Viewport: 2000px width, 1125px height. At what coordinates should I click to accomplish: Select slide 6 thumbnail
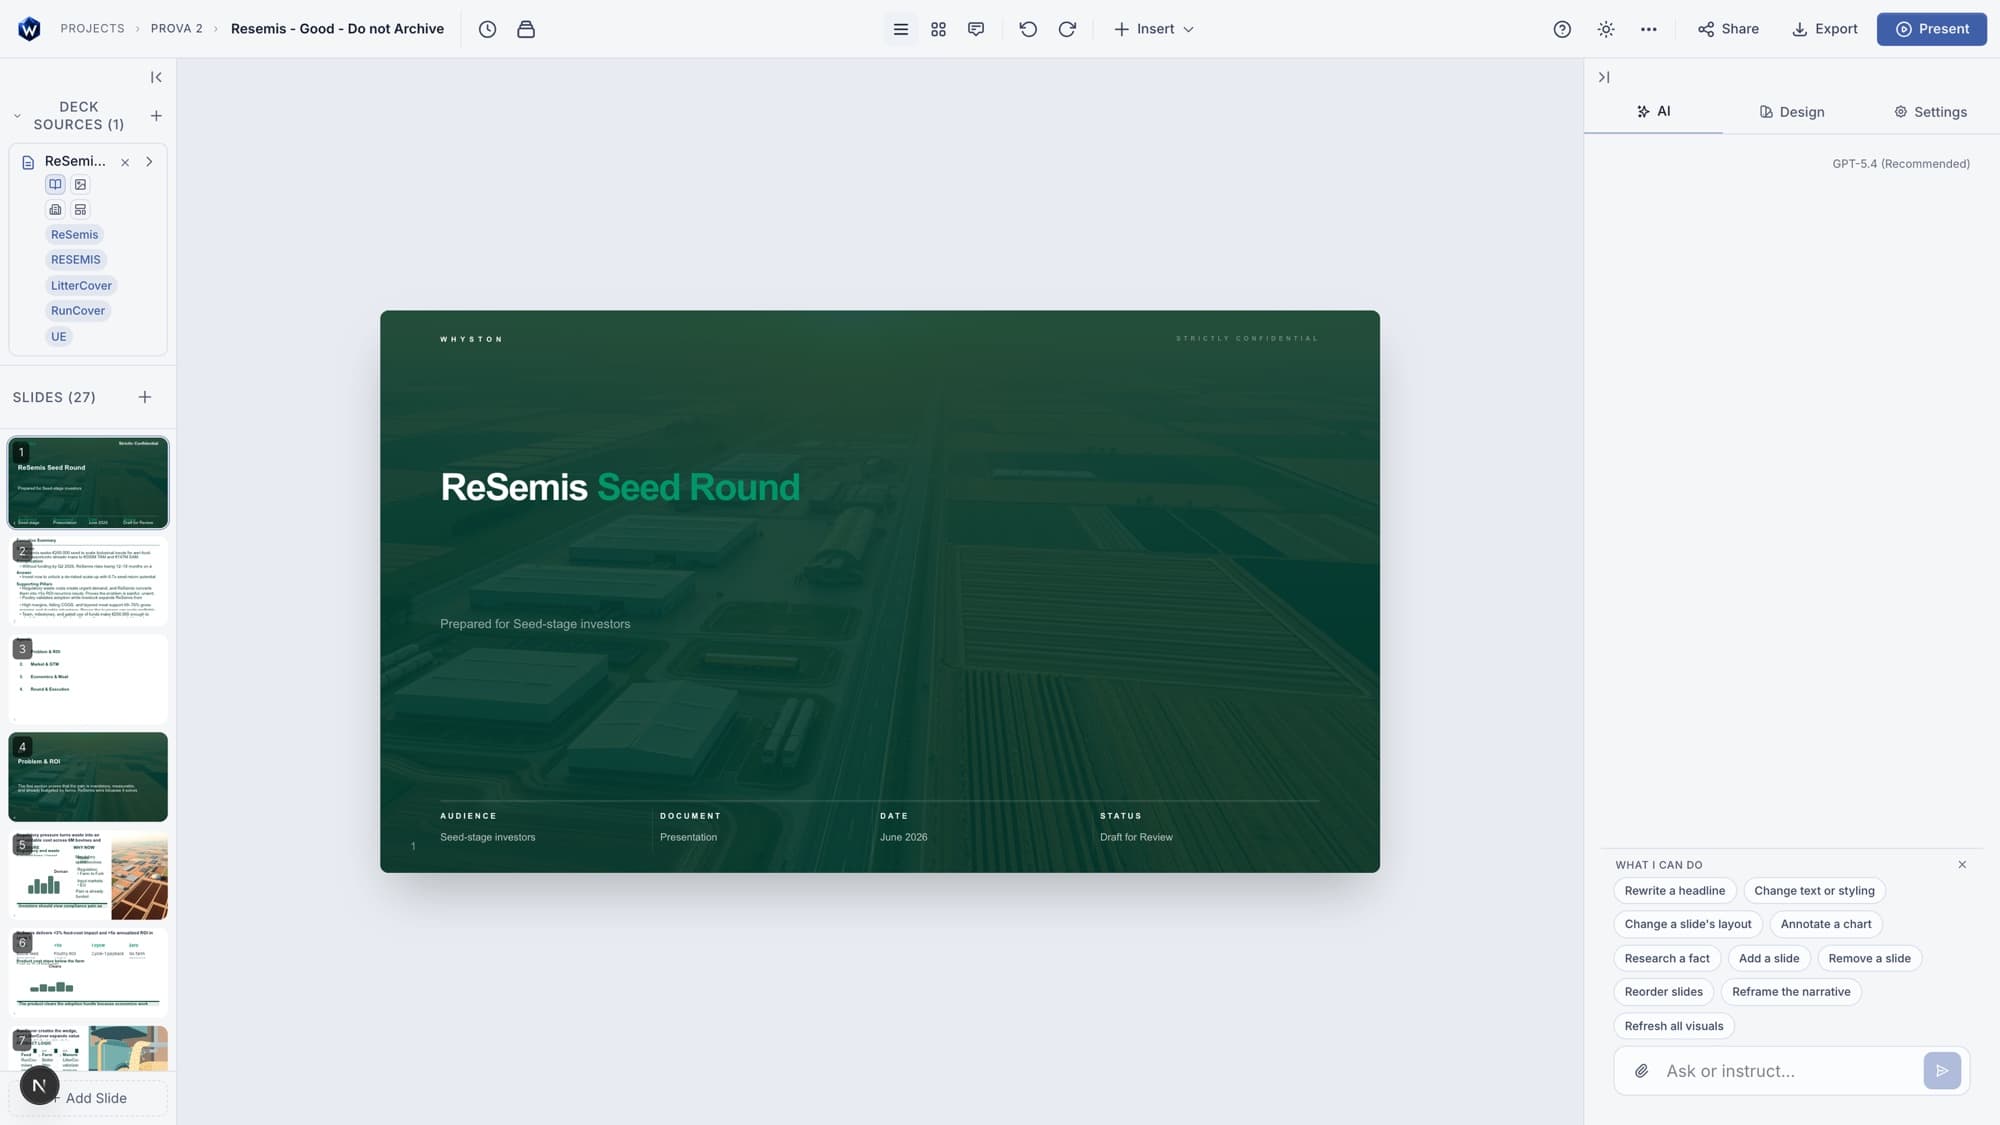pyautogui.click(x=88, y=973)
